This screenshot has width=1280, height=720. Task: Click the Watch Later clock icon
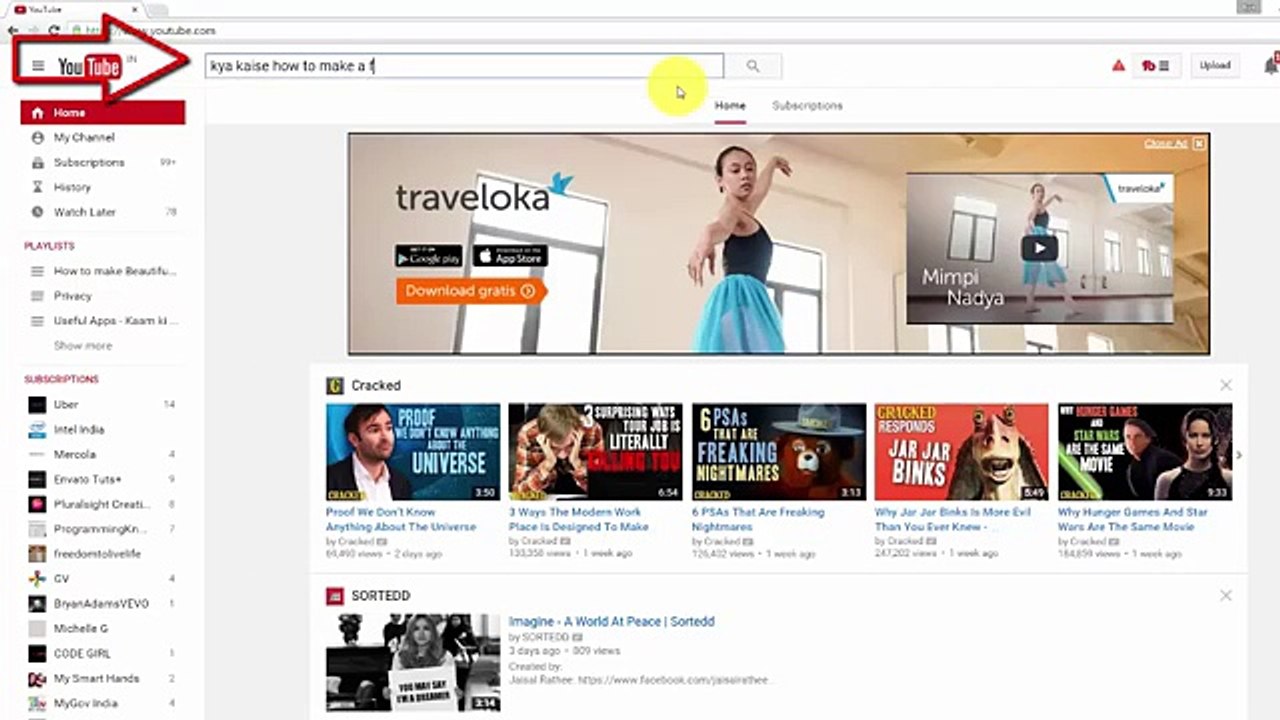tap(37, 212)
